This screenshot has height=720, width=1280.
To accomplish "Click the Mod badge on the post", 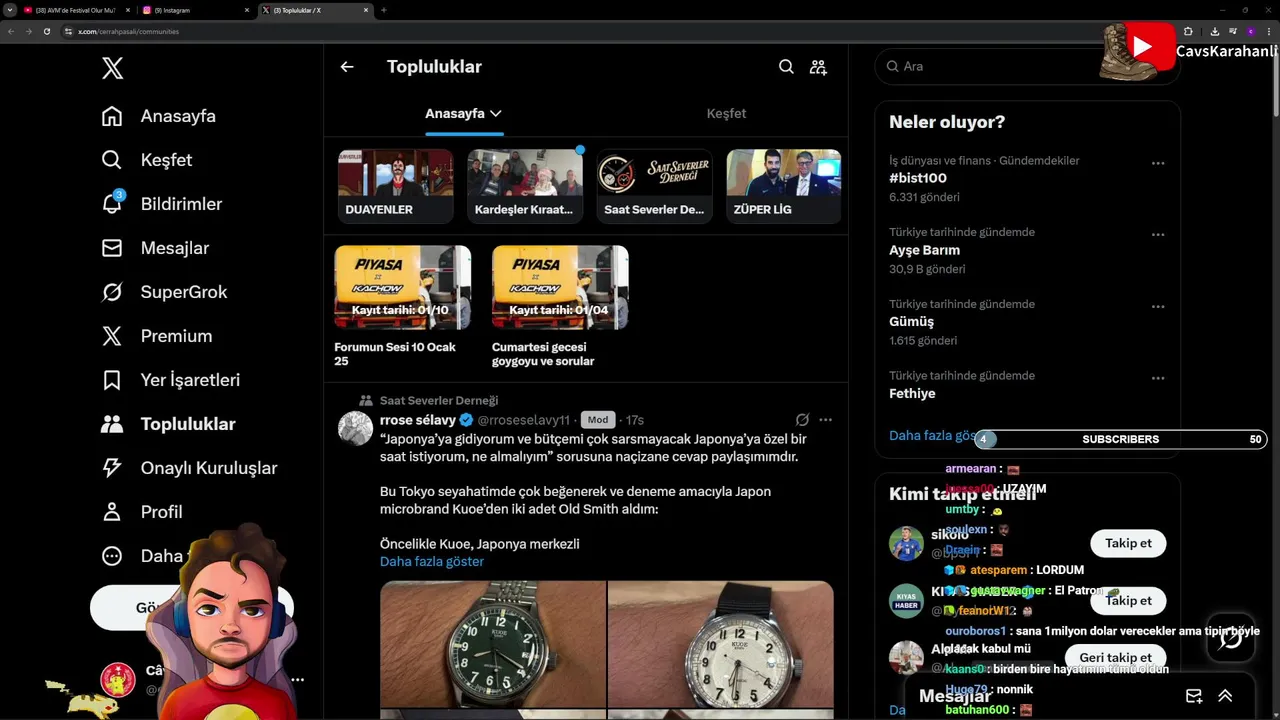I will point(598,420).
